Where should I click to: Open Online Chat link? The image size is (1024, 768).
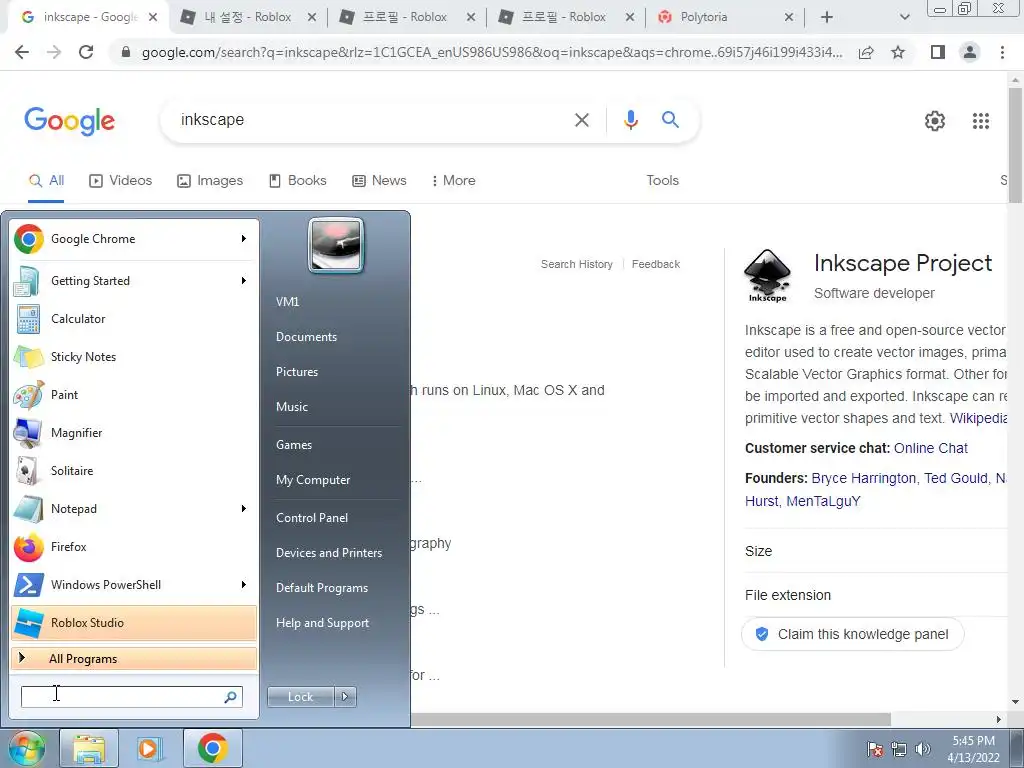coord(931,448)
